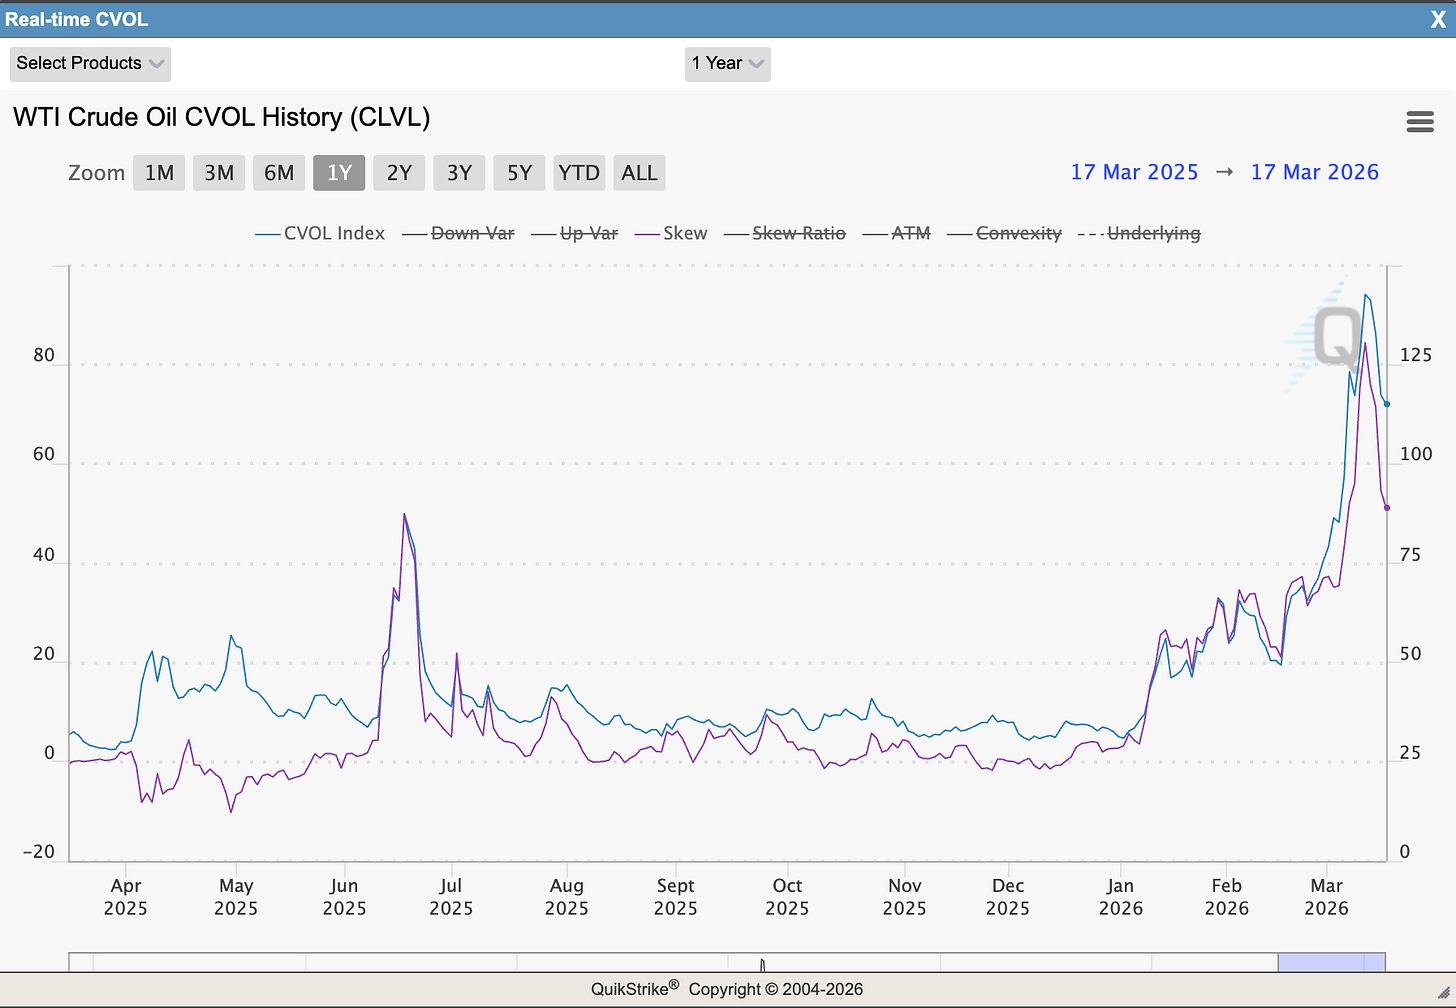Click the Zoom label text
The width and height of the screenshot is (1456, 1008).
tap(96, 173)
